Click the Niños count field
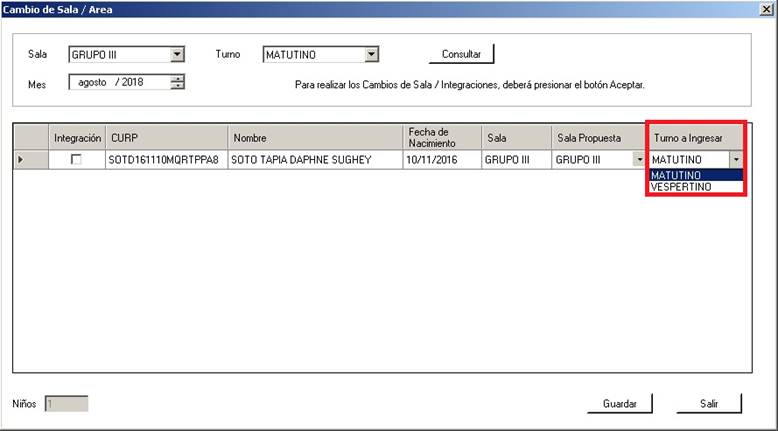 point(66,404)
